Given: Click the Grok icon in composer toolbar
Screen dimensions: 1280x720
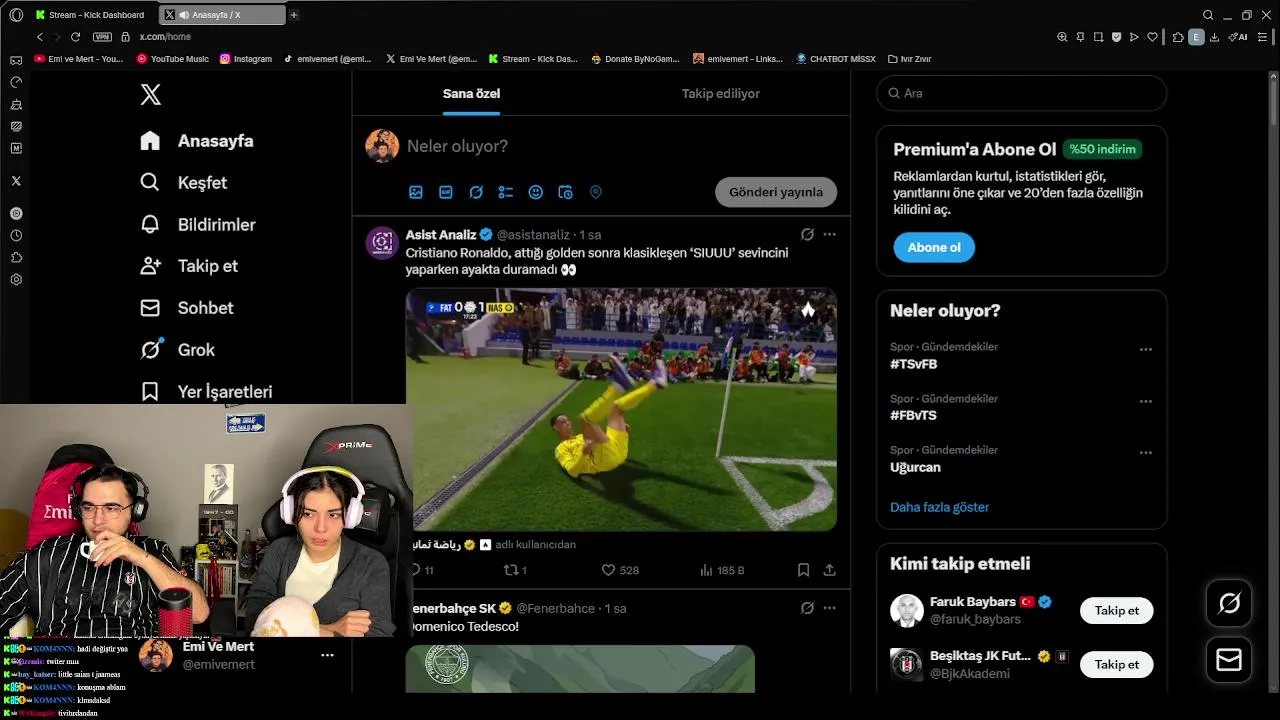Looking at the screenshot, I should pos(476,192).
